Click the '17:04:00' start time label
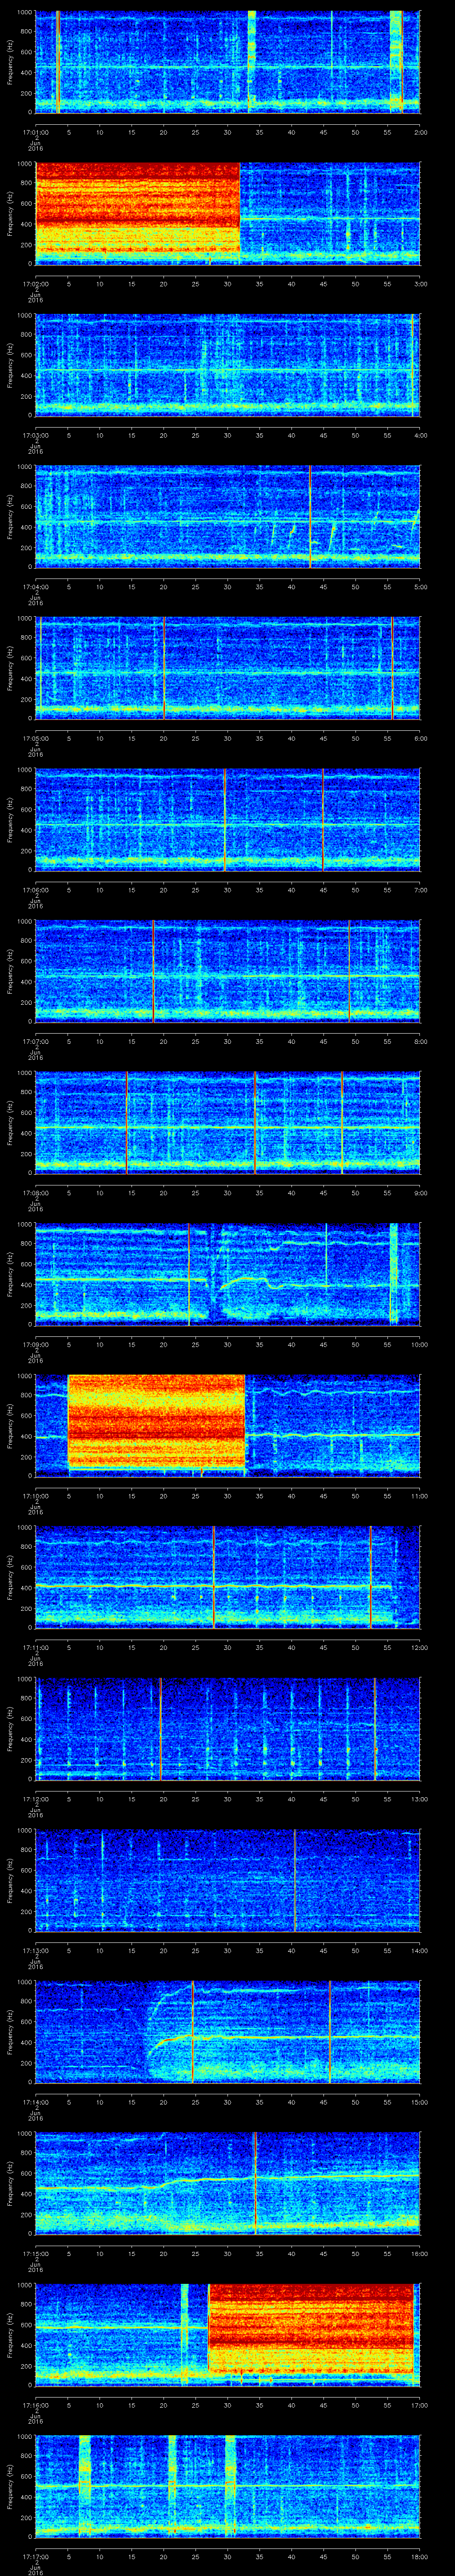 35,586
